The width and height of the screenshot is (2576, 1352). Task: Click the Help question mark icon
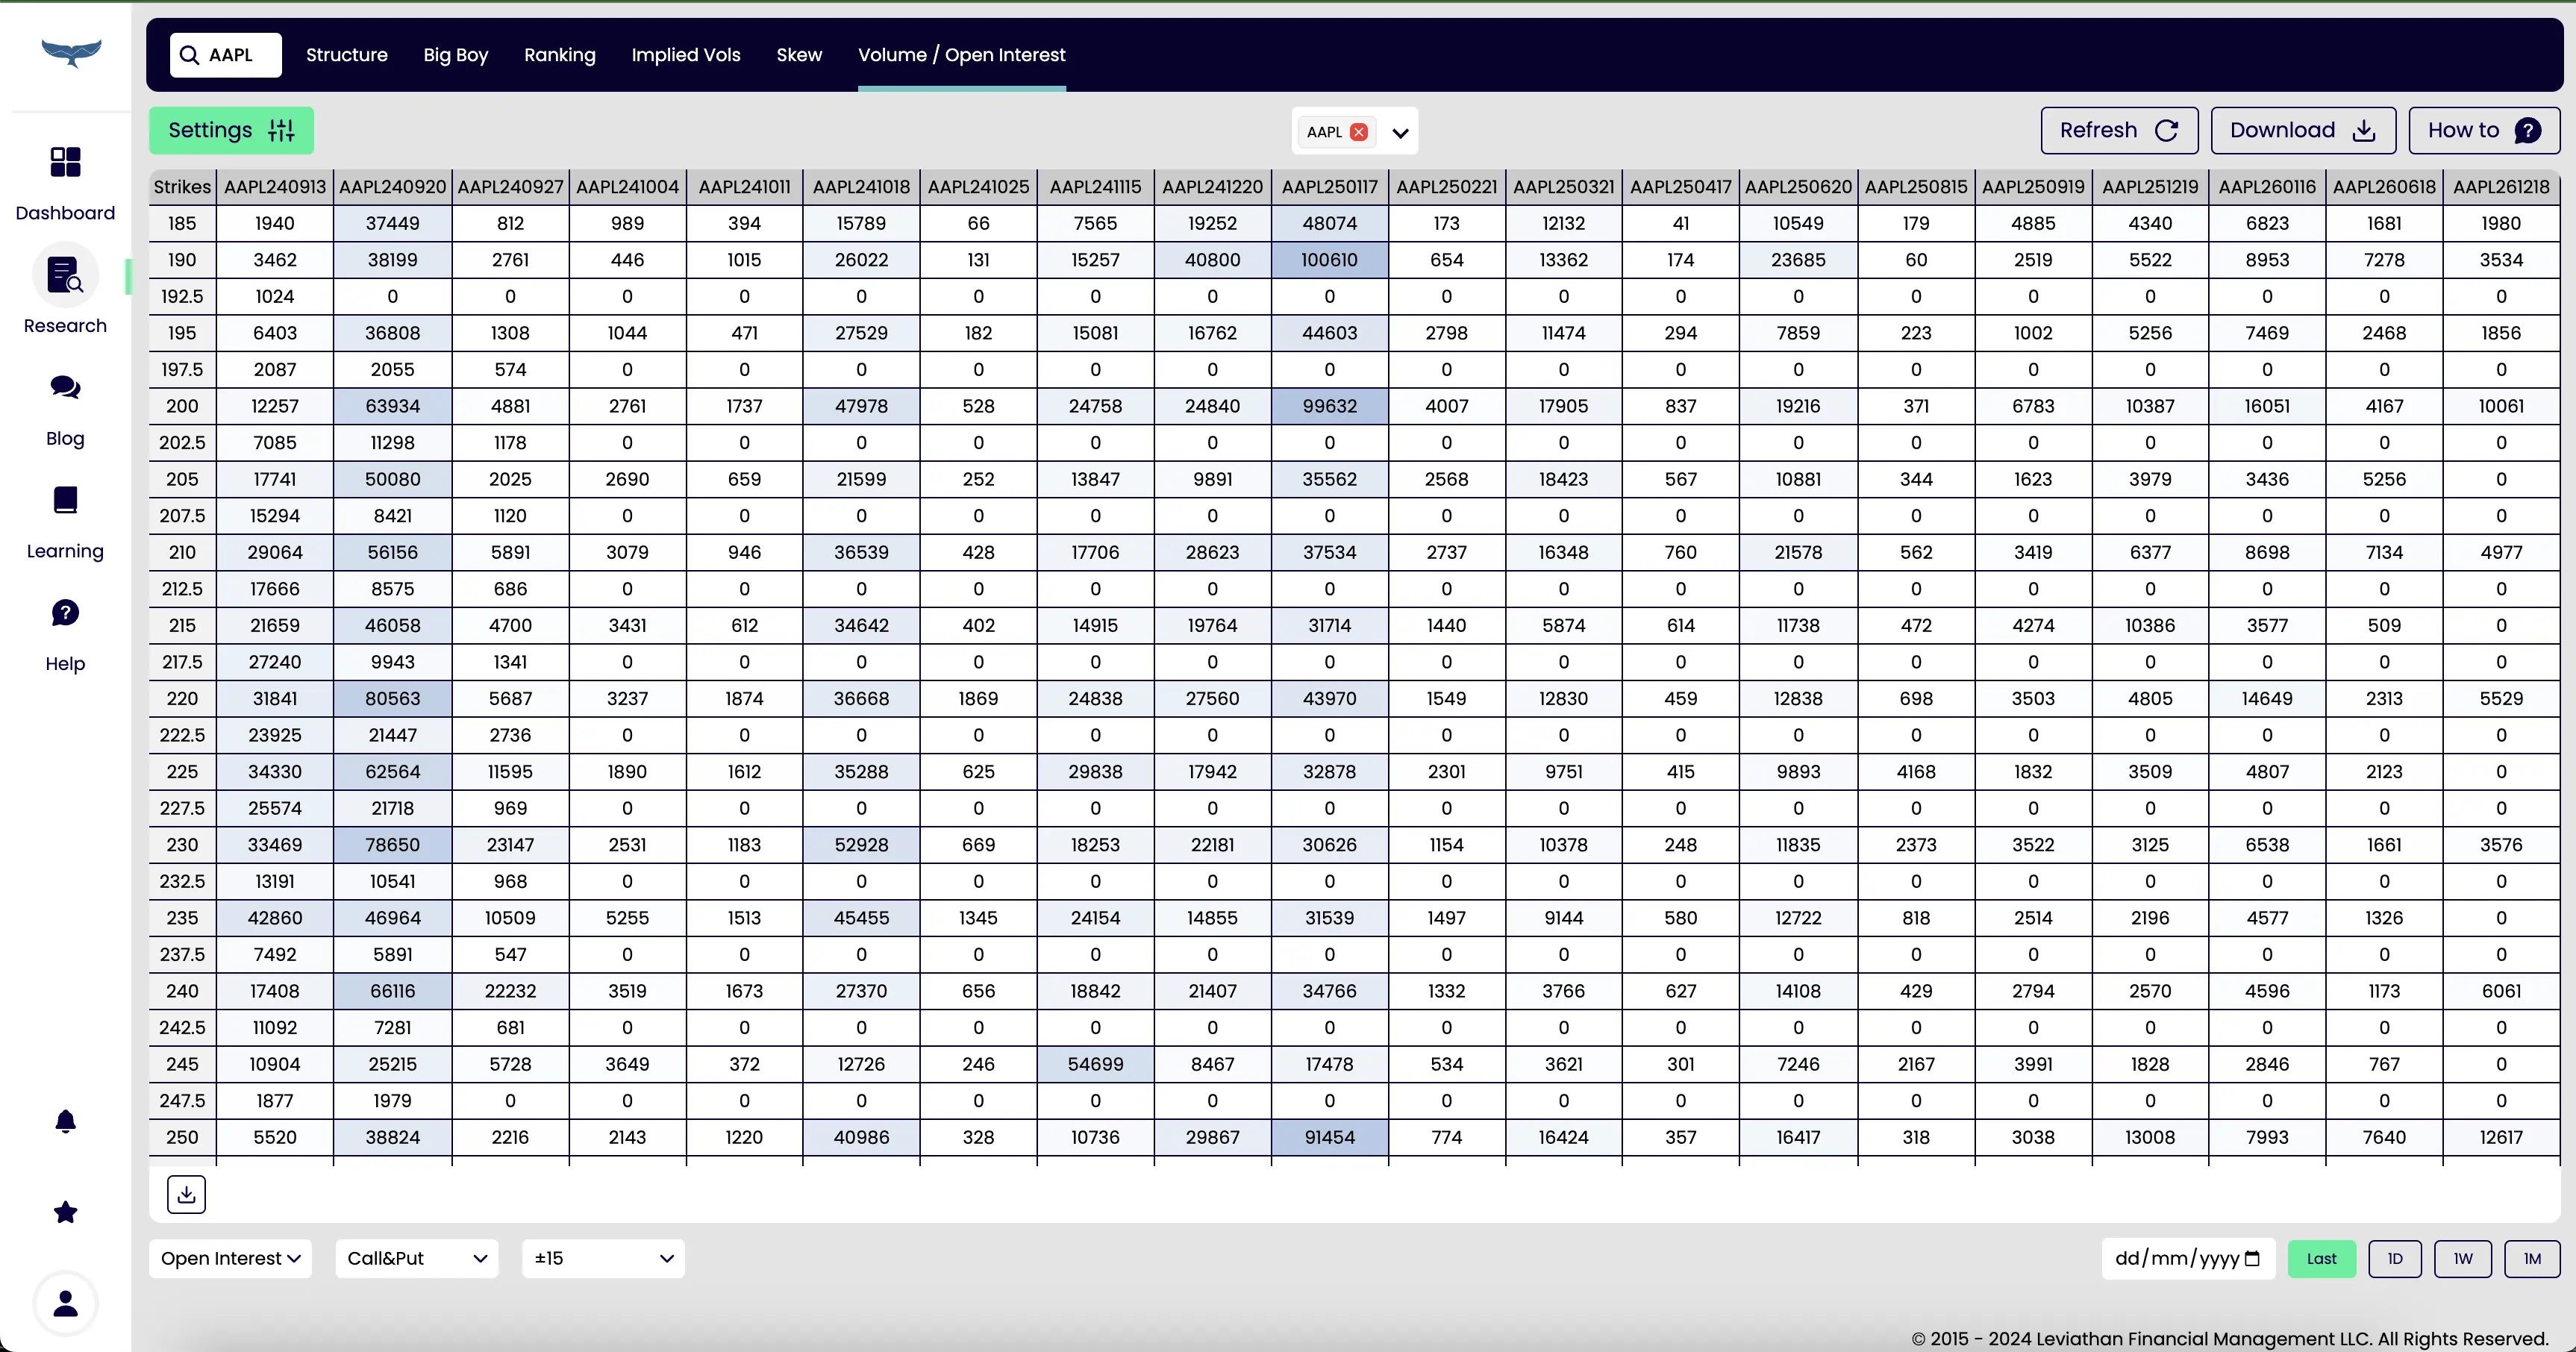click(65, 613)
